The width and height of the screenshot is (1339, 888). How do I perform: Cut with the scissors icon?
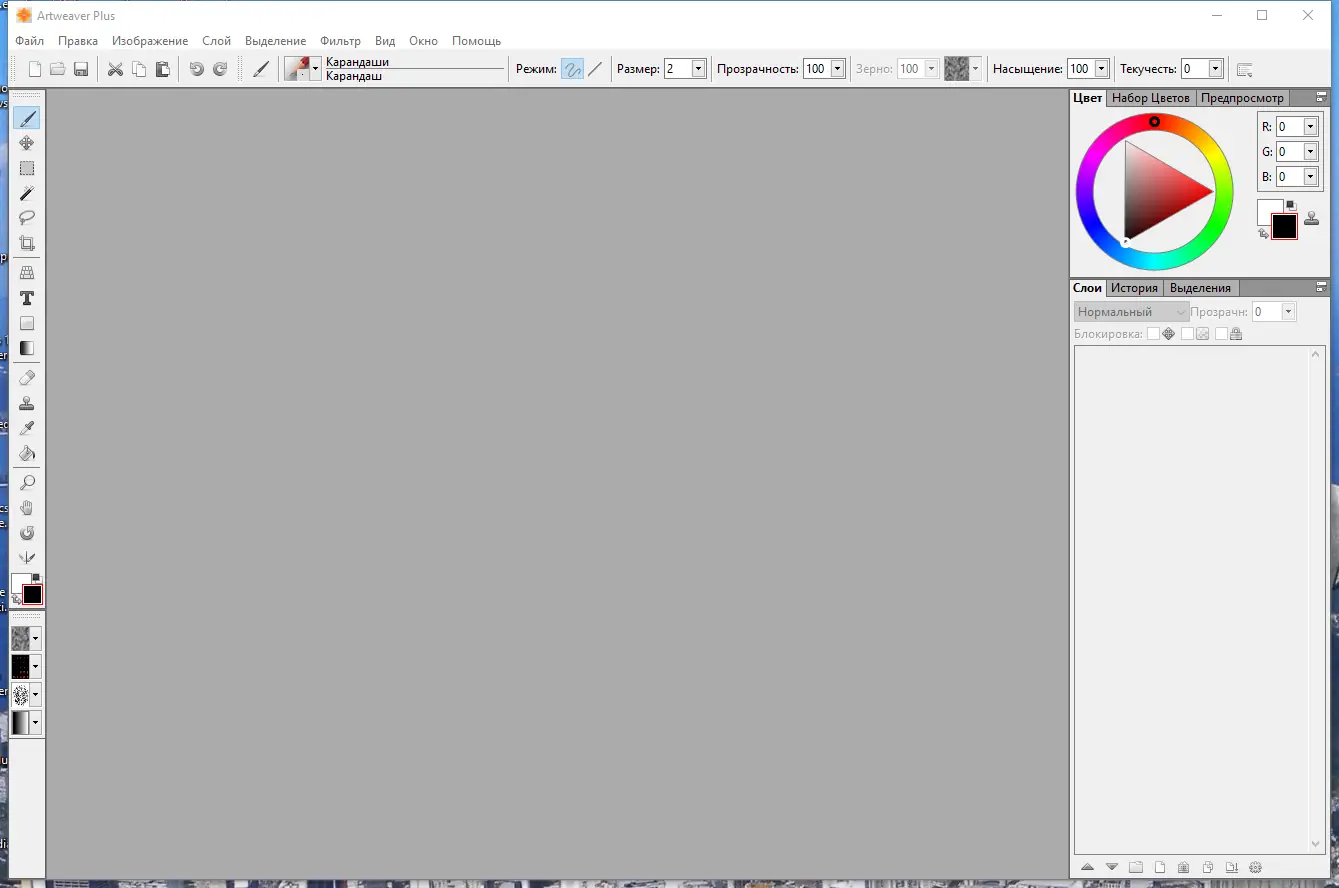click(x=115, y=69)
